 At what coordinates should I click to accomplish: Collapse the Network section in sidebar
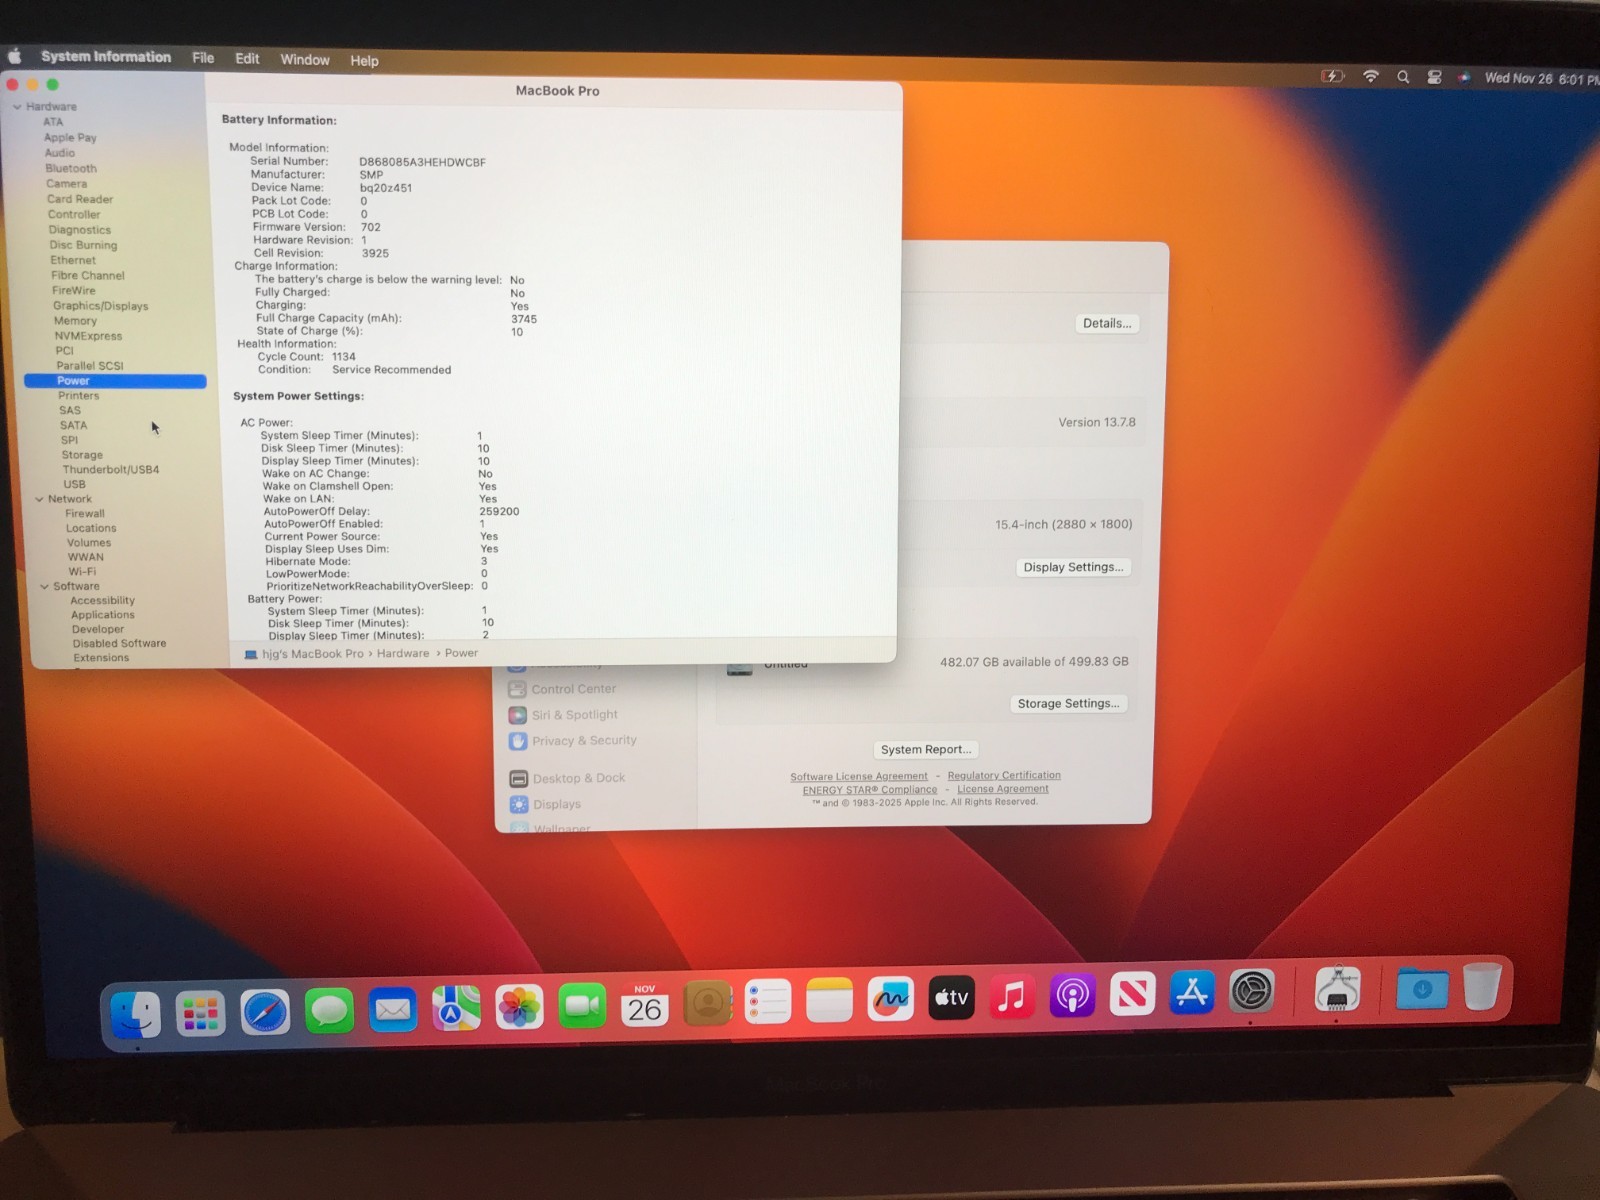(x=39, y=499)
